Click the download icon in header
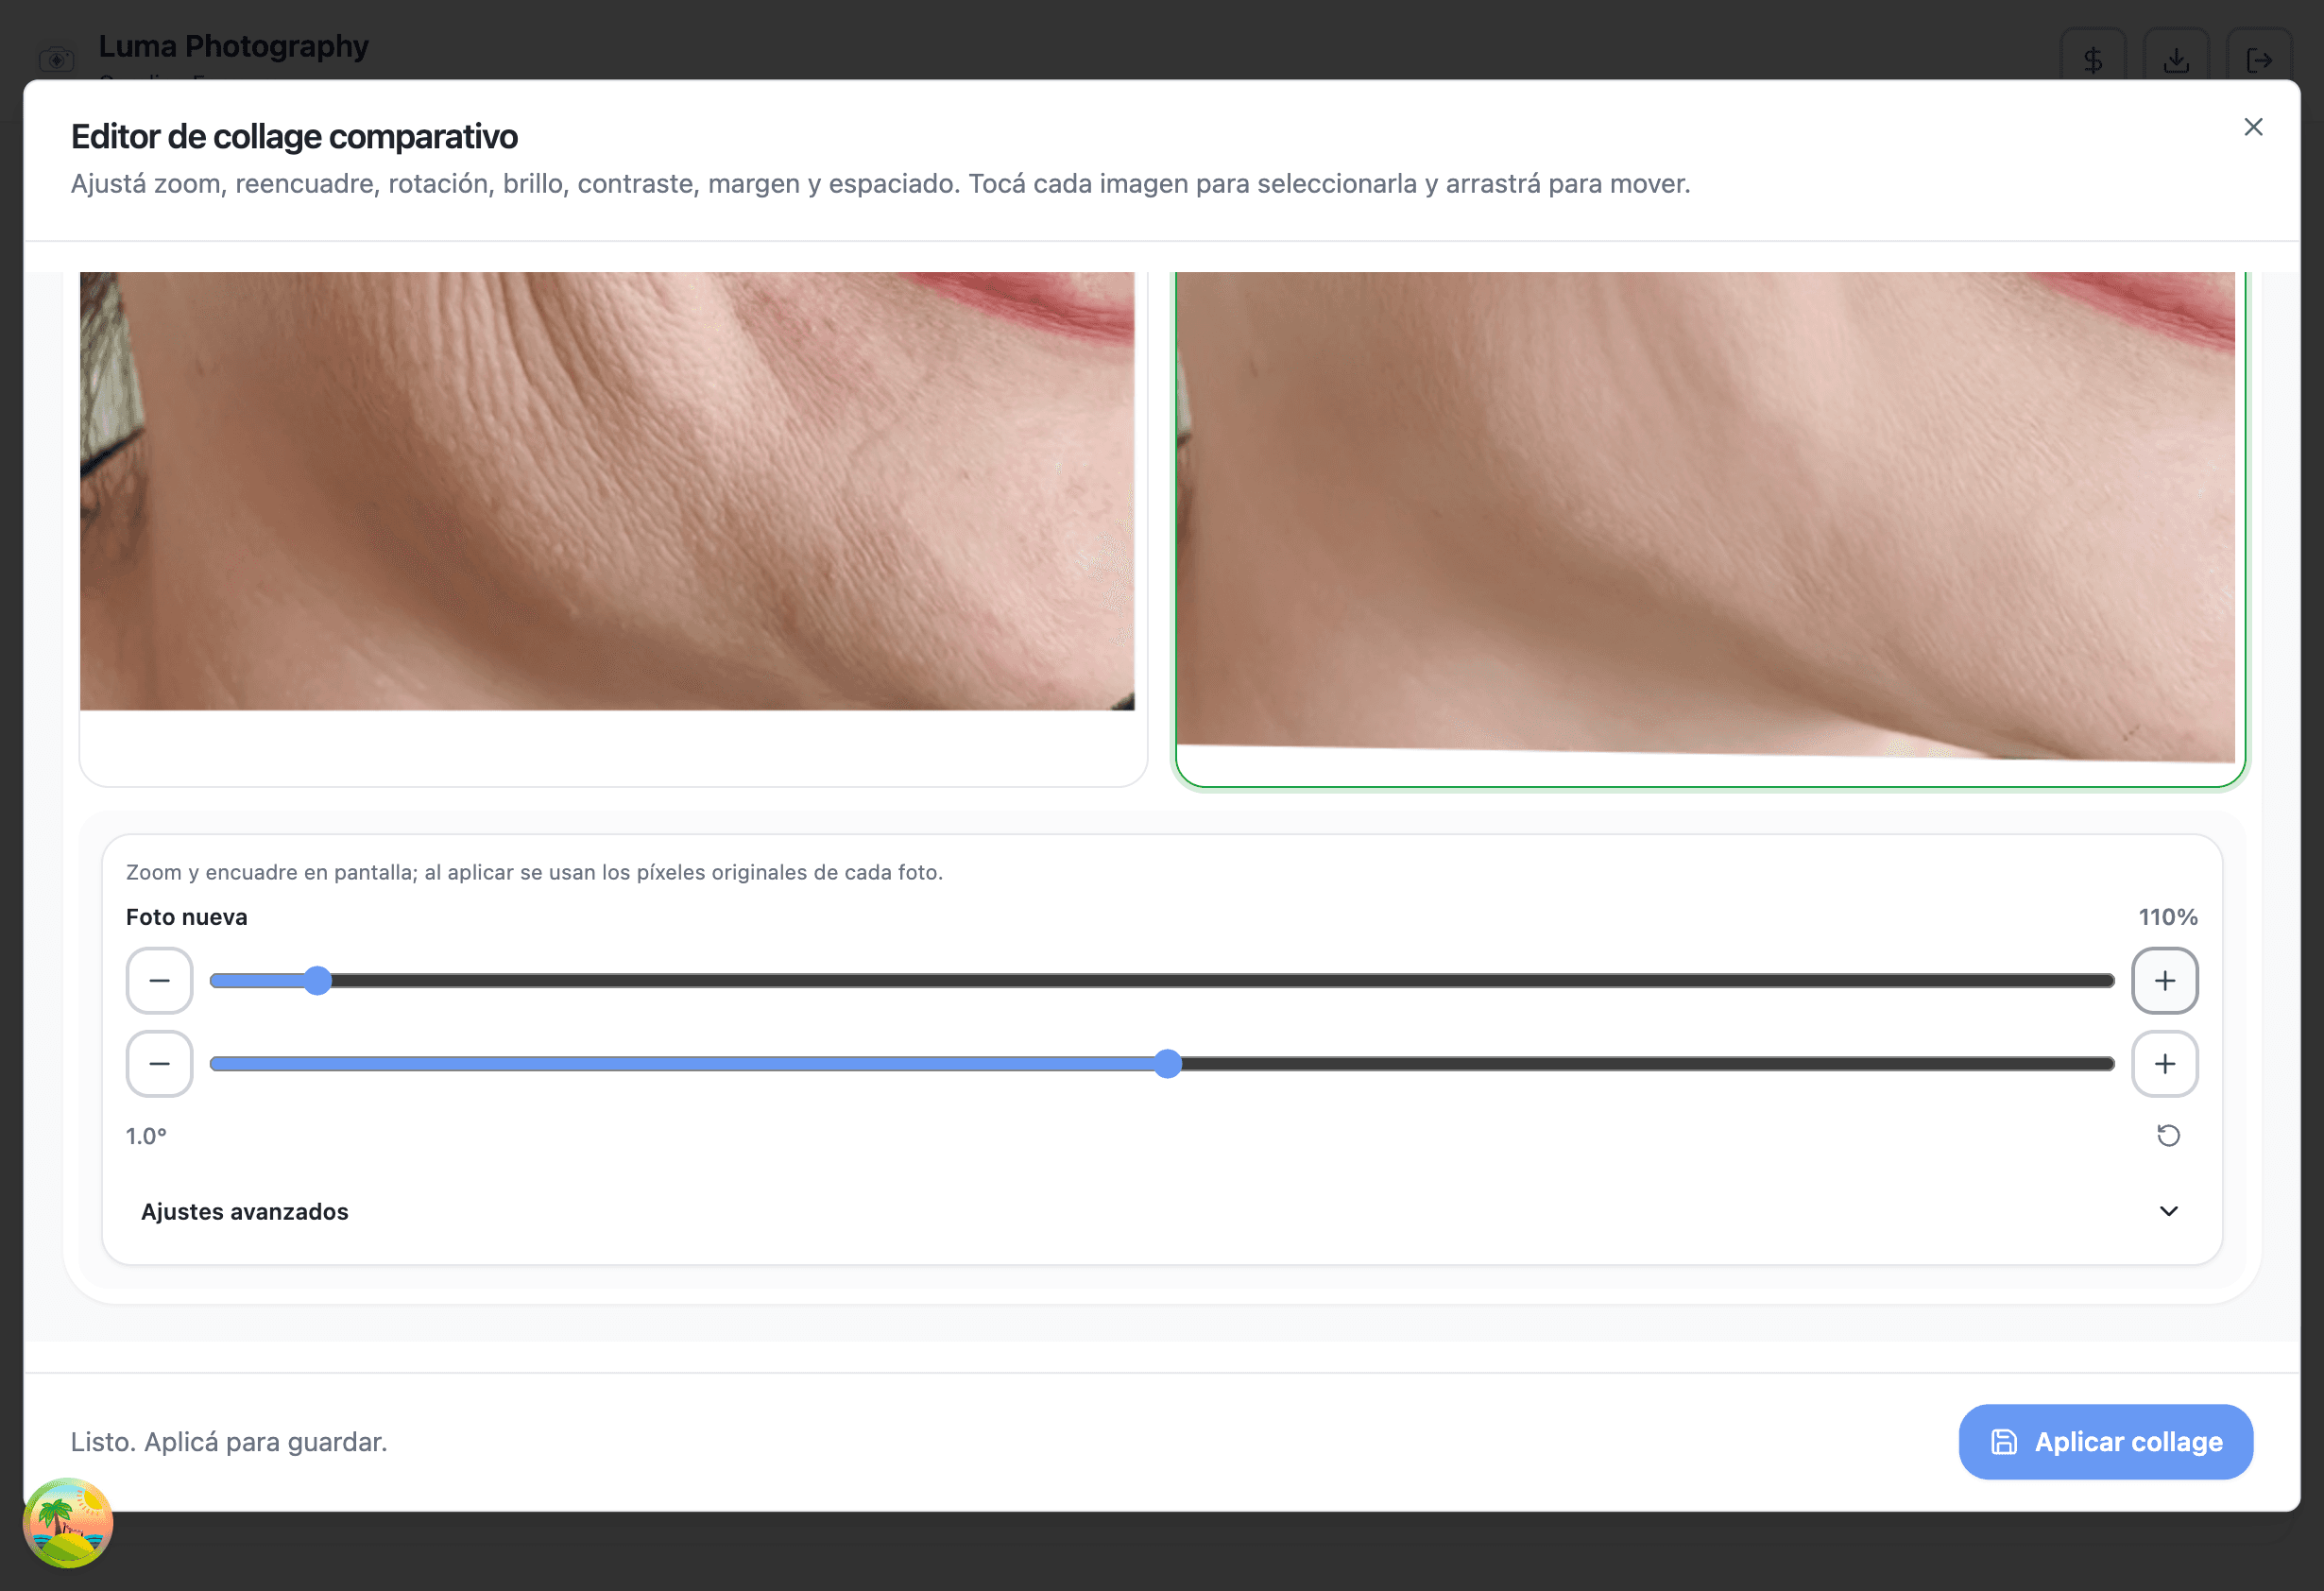The height and width of the screenshot is (1591, 2324). tap(2176, 60)
